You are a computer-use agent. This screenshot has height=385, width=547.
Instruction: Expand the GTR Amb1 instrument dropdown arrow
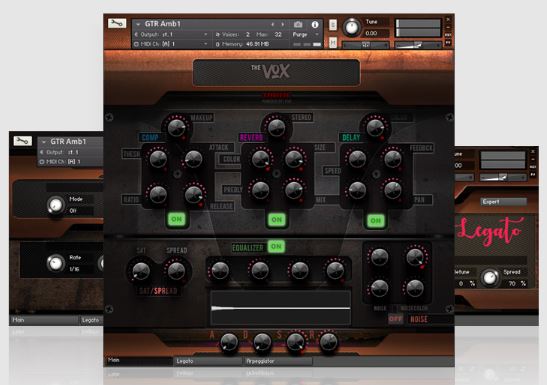click(138, 24)
